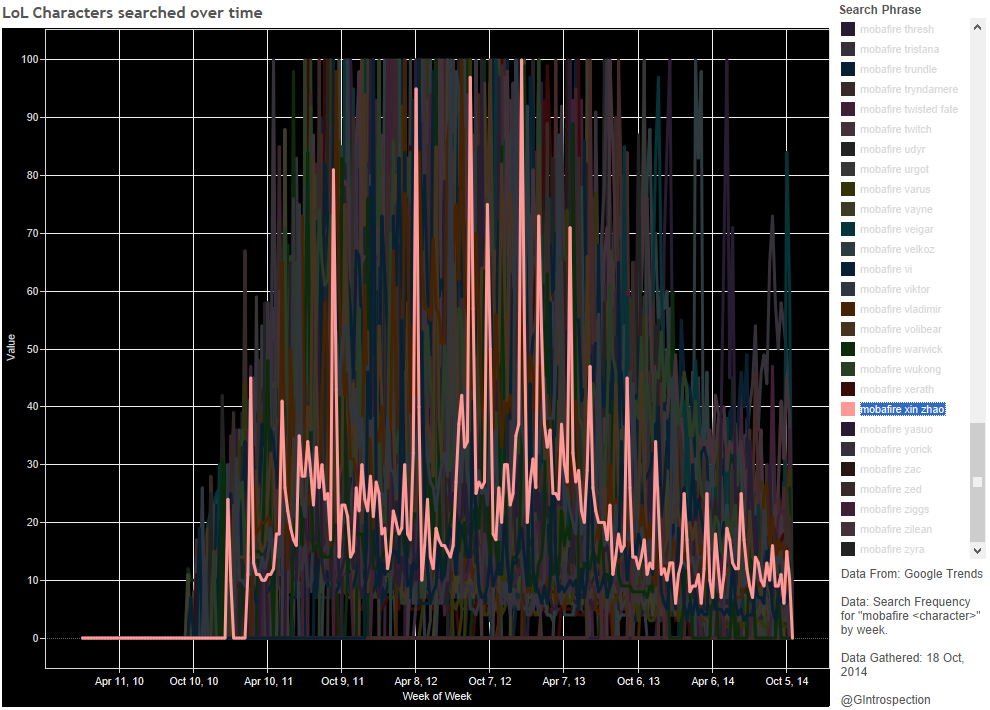Select mobafire tryndamere legend label

point(908,89)
